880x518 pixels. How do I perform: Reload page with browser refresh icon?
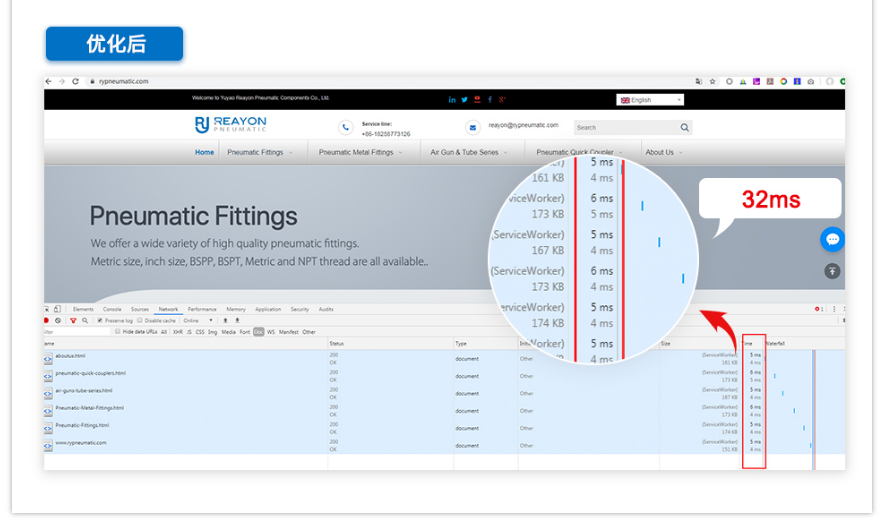pos(75,81)
